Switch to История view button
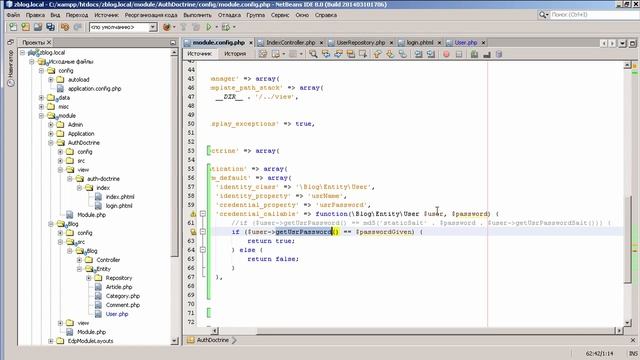This screenshot has height=360, width=640. 235,54
